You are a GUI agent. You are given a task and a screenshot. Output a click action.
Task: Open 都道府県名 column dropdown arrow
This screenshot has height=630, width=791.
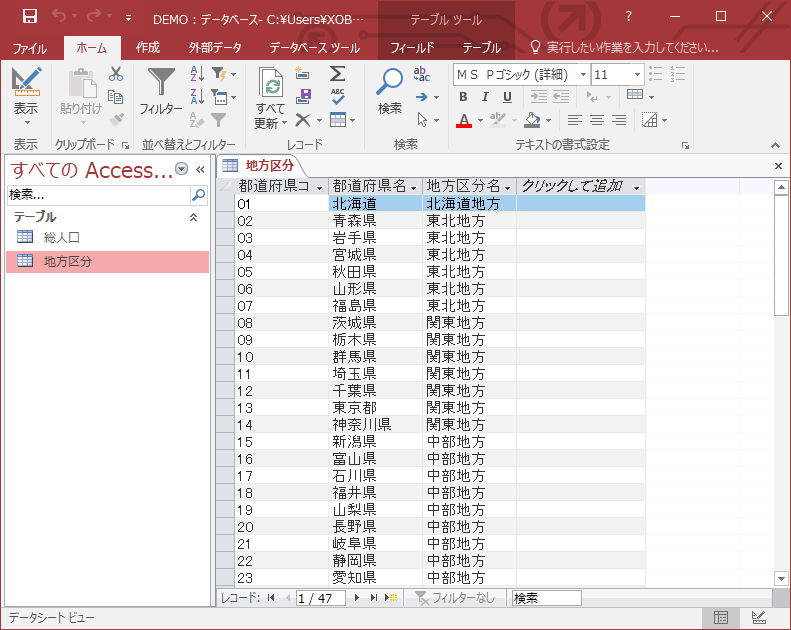point(414,188)
